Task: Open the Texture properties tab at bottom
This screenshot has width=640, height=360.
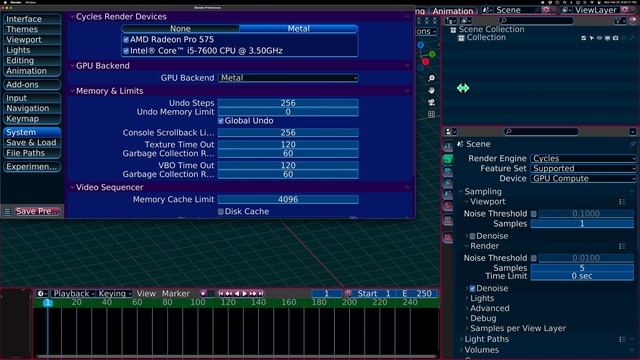Action: click(x=448, y=238)
